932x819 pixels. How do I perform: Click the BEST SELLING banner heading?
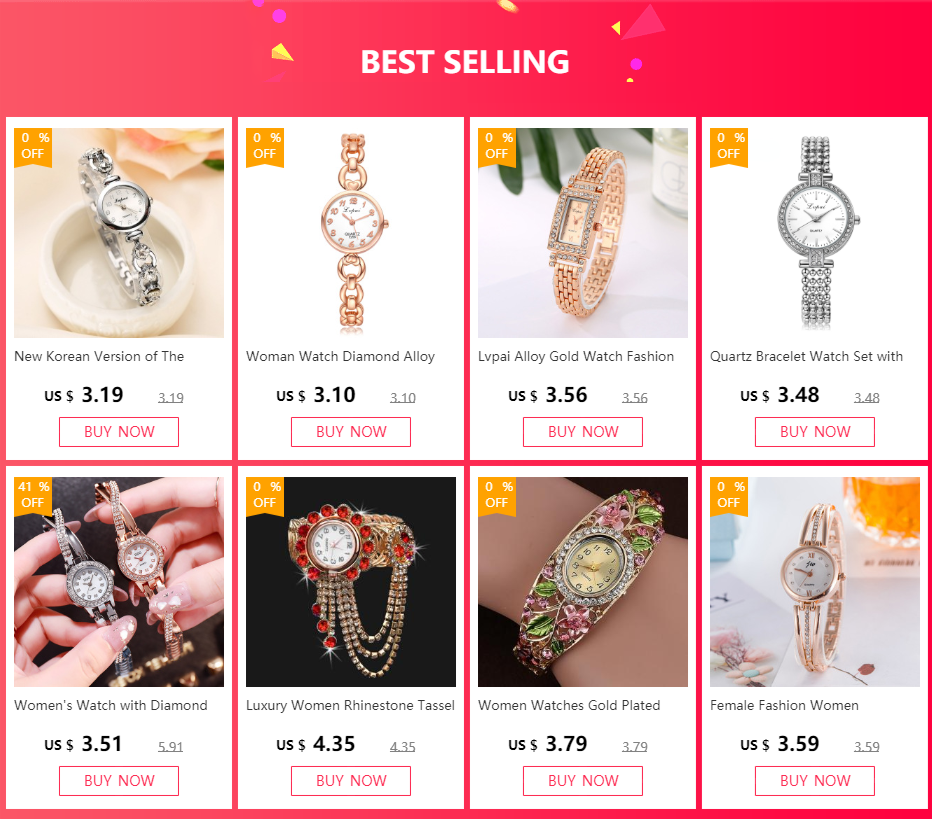[465, 62]
